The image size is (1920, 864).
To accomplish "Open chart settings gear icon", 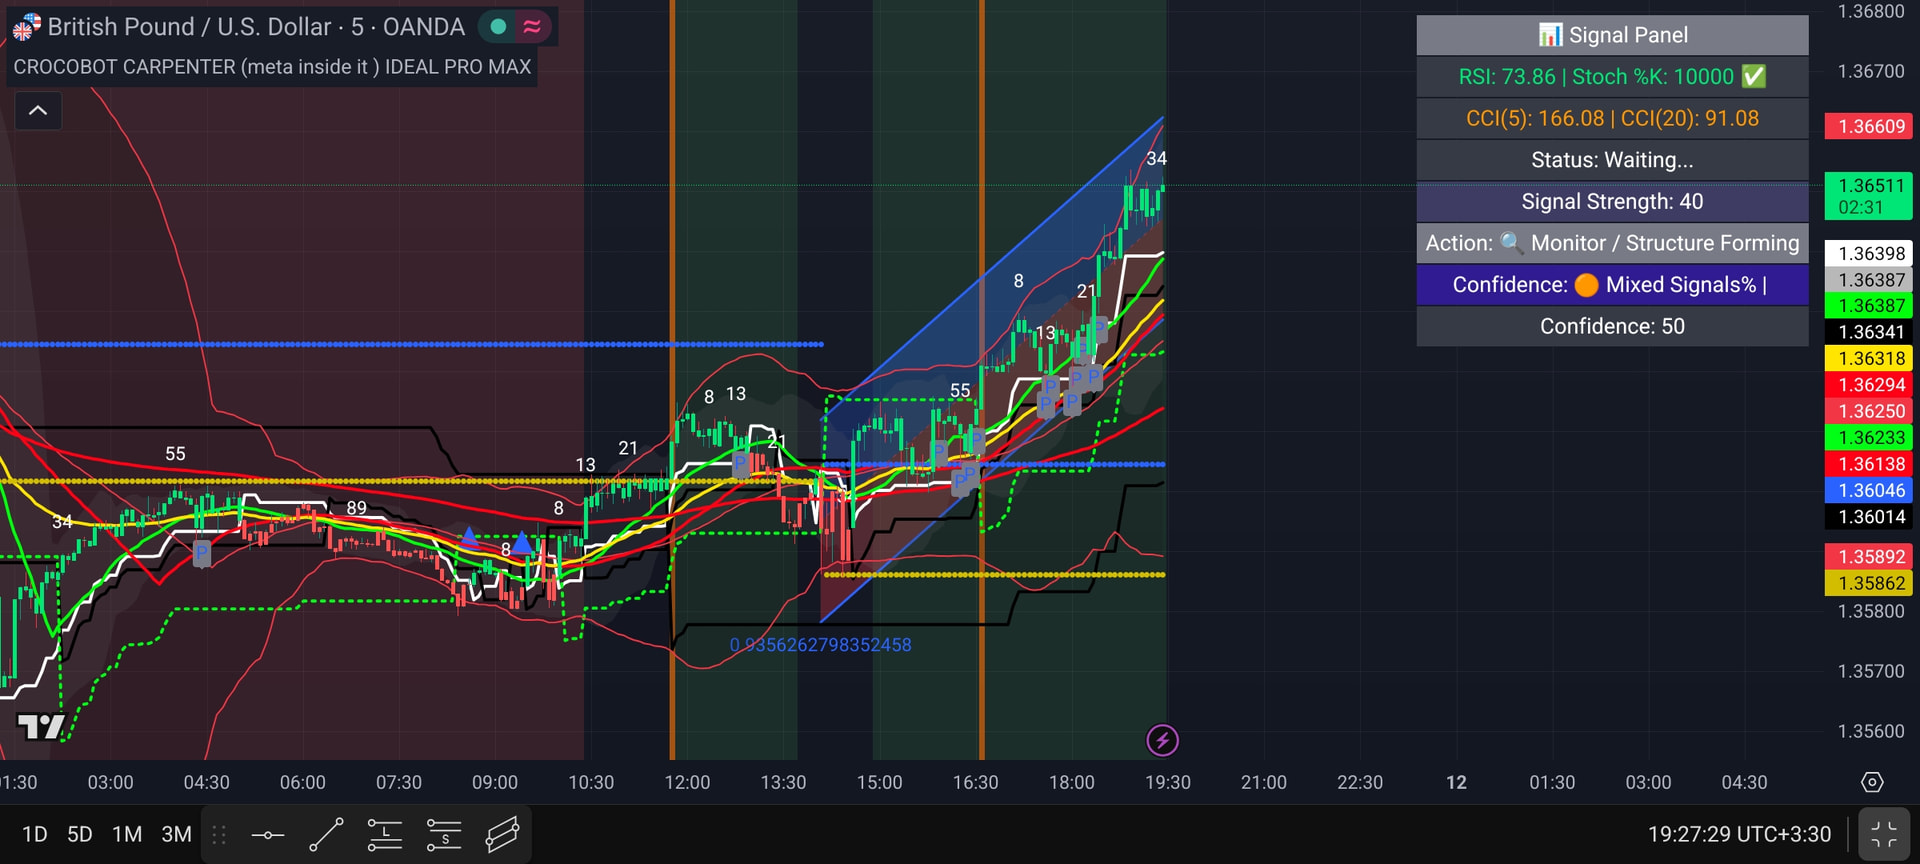I will [x=1872, y=782].
